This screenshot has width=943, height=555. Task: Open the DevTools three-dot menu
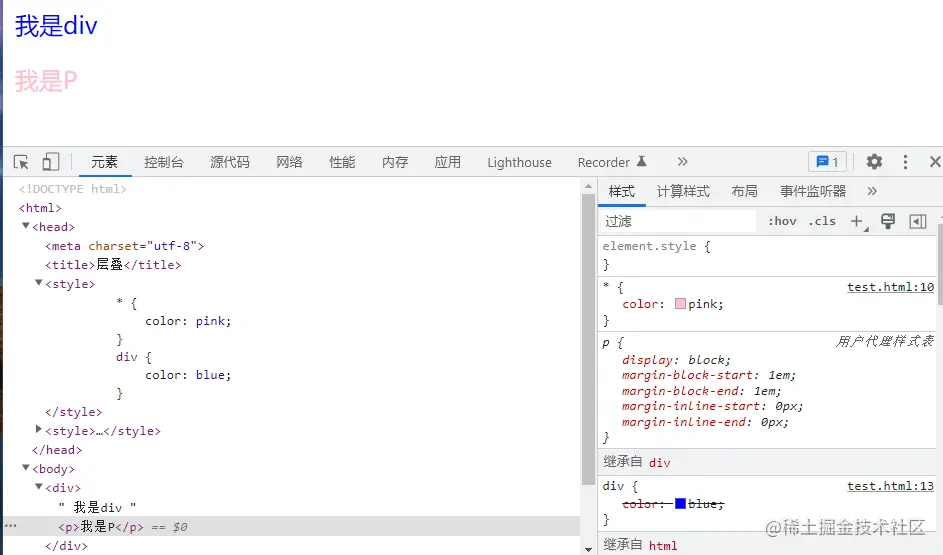[905, 162]
